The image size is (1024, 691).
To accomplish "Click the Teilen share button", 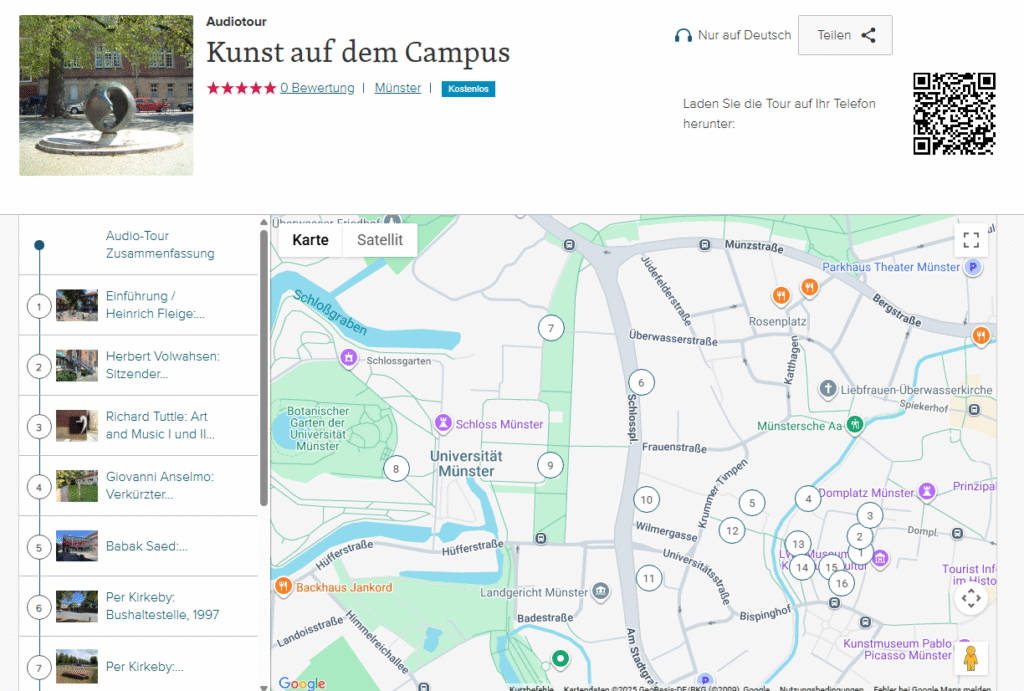I will click(x=845, y=35).
